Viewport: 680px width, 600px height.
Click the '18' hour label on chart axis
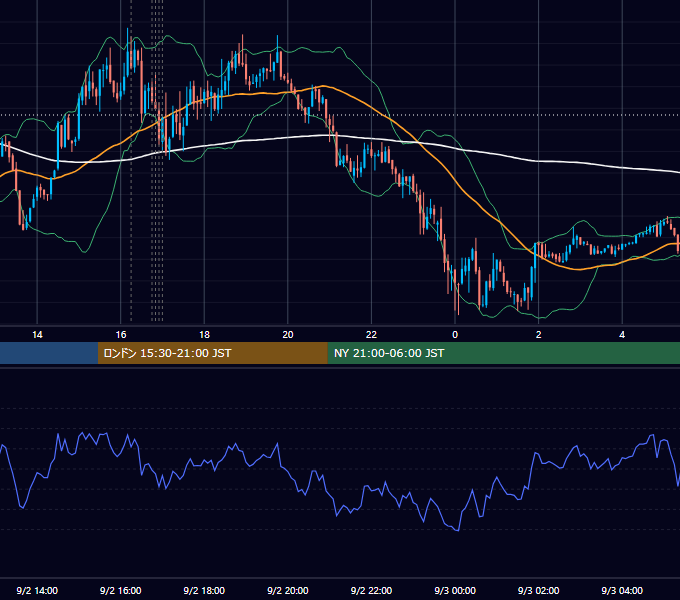204,335
